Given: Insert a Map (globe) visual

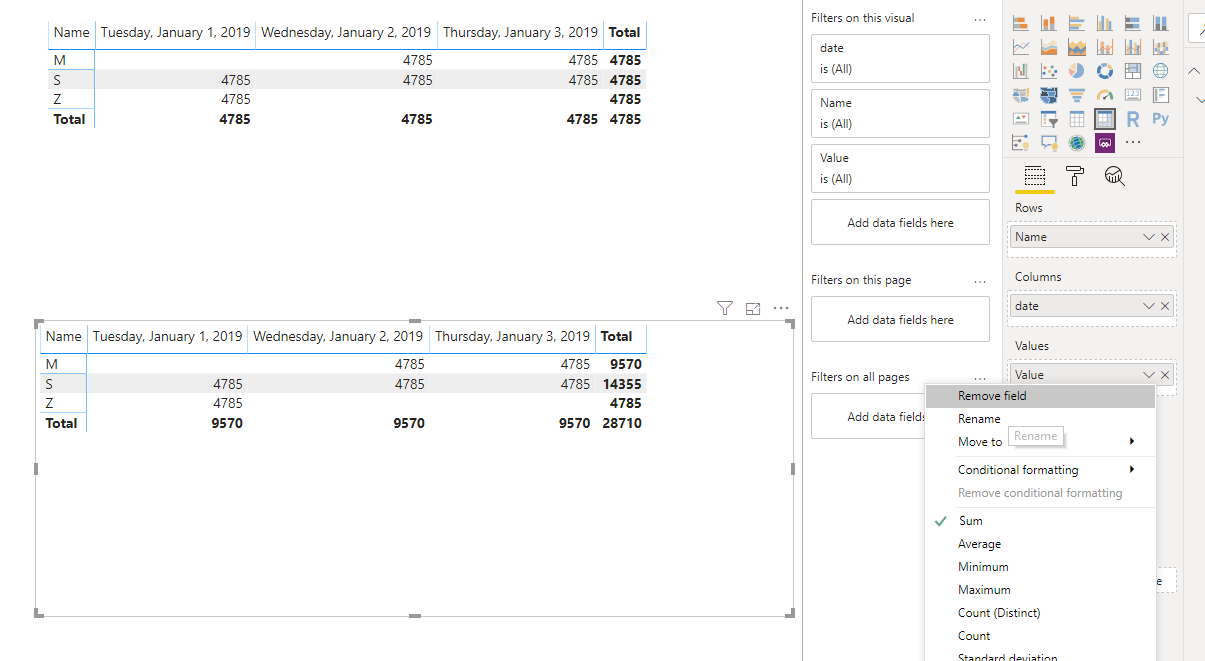Looking at the screenshot, I should coord(1160,71).
